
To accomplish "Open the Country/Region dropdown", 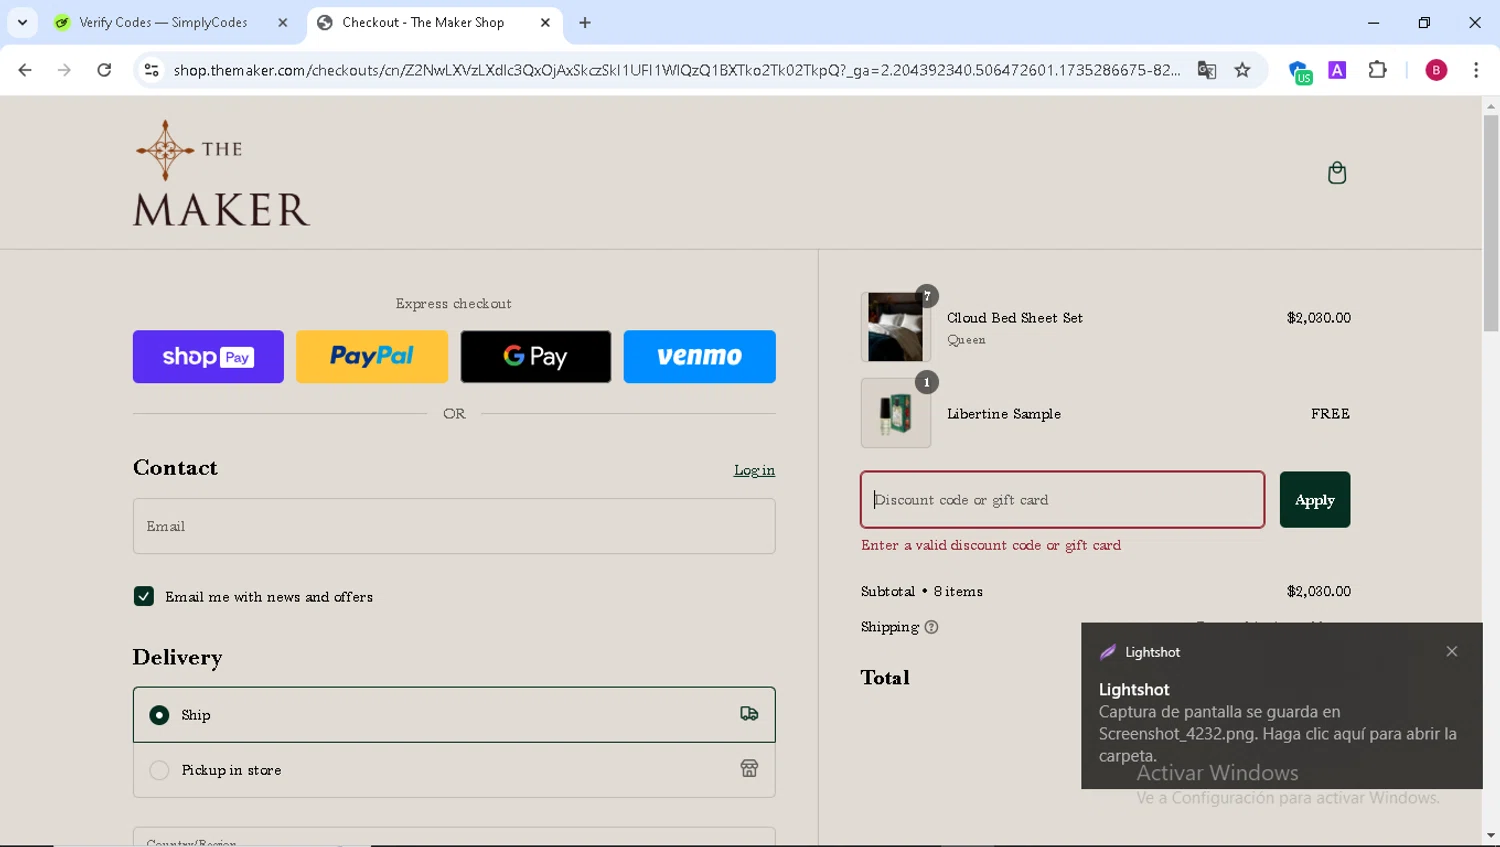I will tap(454, 837).
